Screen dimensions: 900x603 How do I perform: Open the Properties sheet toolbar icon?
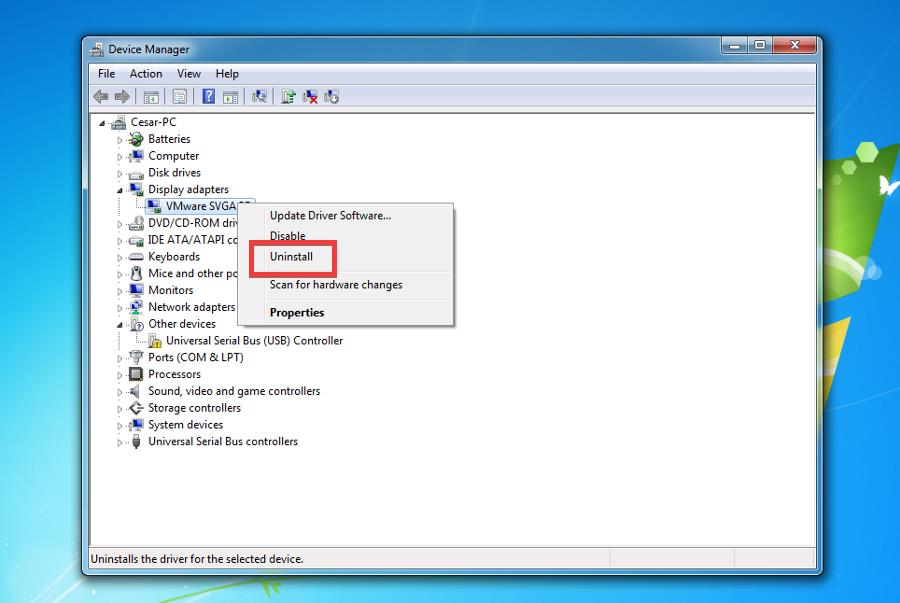[x=180, y=96]
